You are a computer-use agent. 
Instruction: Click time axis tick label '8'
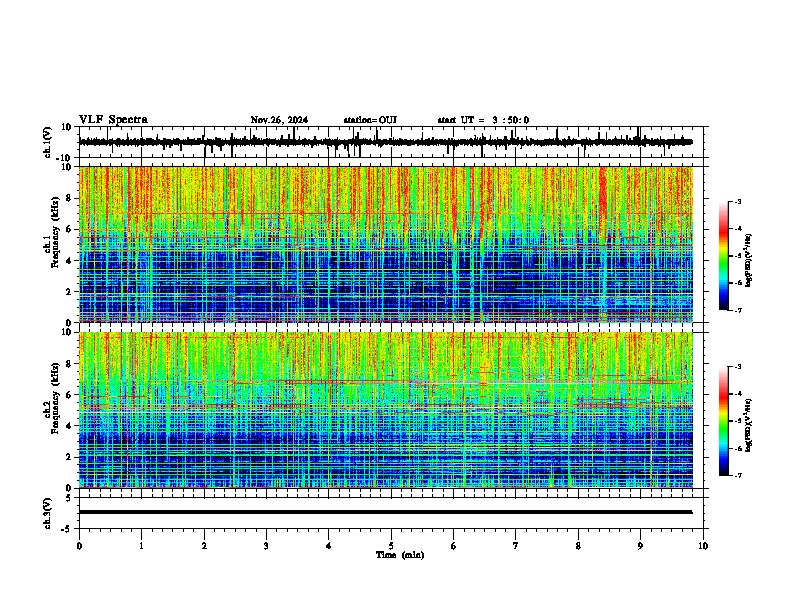point(578,546)
